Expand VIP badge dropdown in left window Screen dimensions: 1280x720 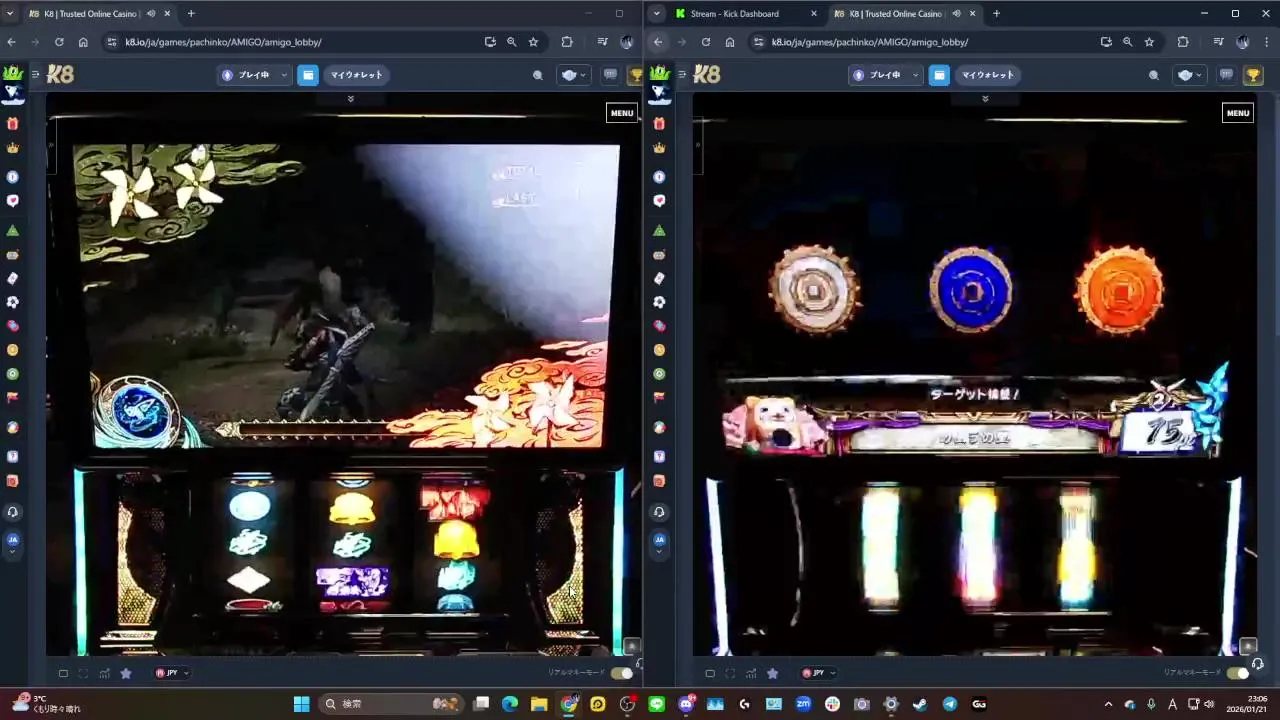573,75
